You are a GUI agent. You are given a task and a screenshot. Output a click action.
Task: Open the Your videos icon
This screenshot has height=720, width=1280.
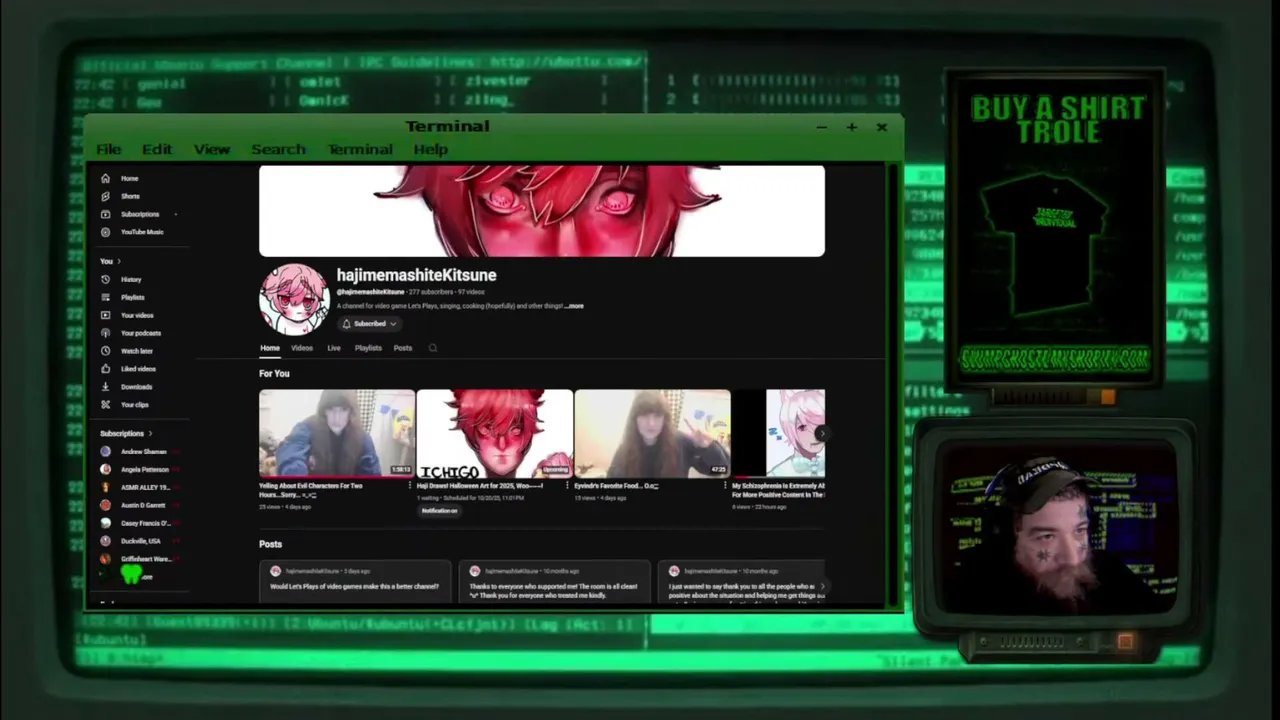point(105,315)
